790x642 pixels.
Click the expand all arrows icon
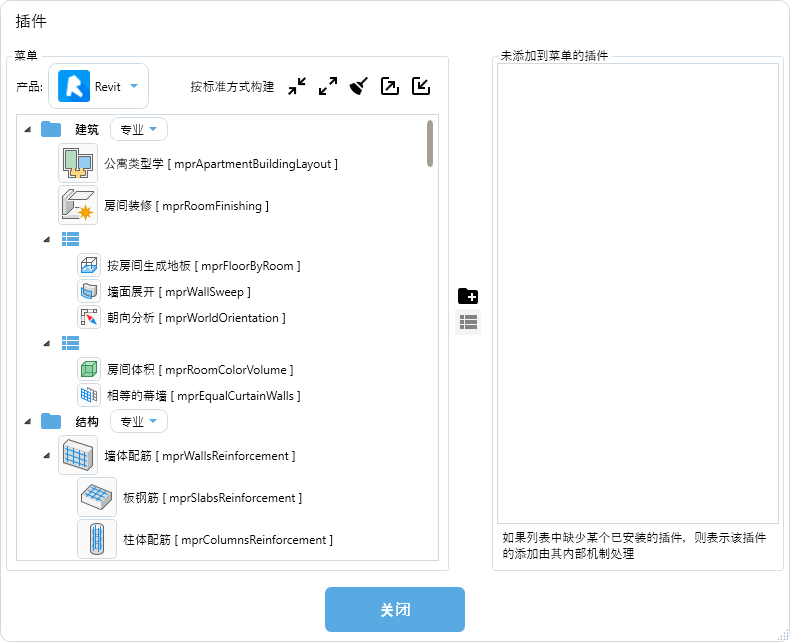[328, 87]
